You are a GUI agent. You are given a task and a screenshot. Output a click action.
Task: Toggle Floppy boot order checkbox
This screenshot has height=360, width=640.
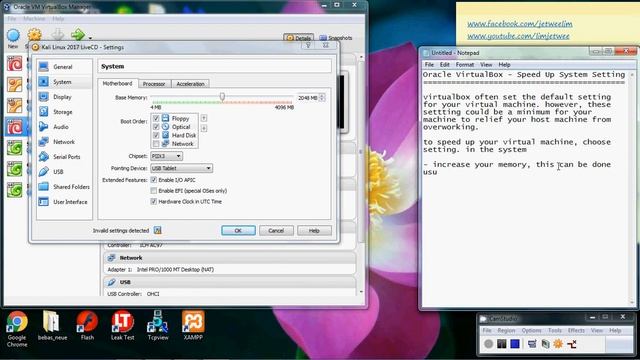pos(156,118)
